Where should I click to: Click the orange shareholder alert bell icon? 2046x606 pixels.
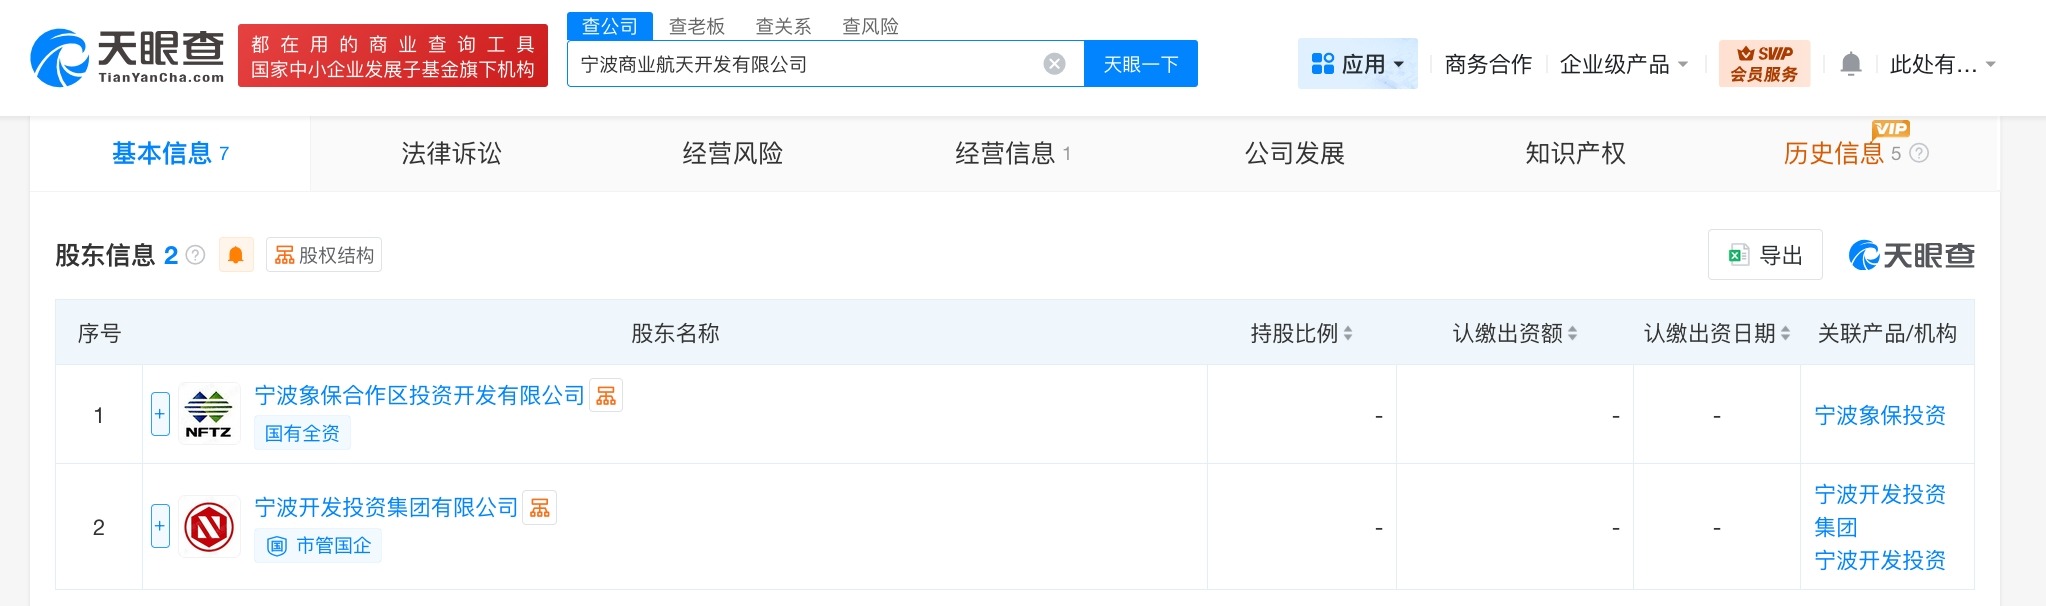[x=236, y=255]
